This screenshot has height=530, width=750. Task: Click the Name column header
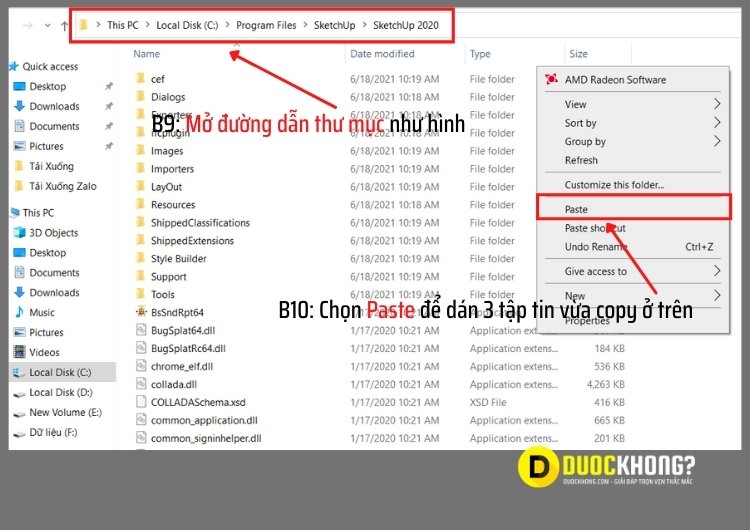click(146, 54)
